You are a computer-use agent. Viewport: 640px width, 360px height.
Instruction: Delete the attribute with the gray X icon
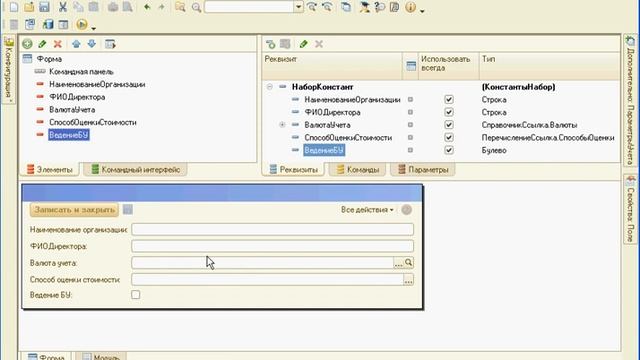(319, 44)
